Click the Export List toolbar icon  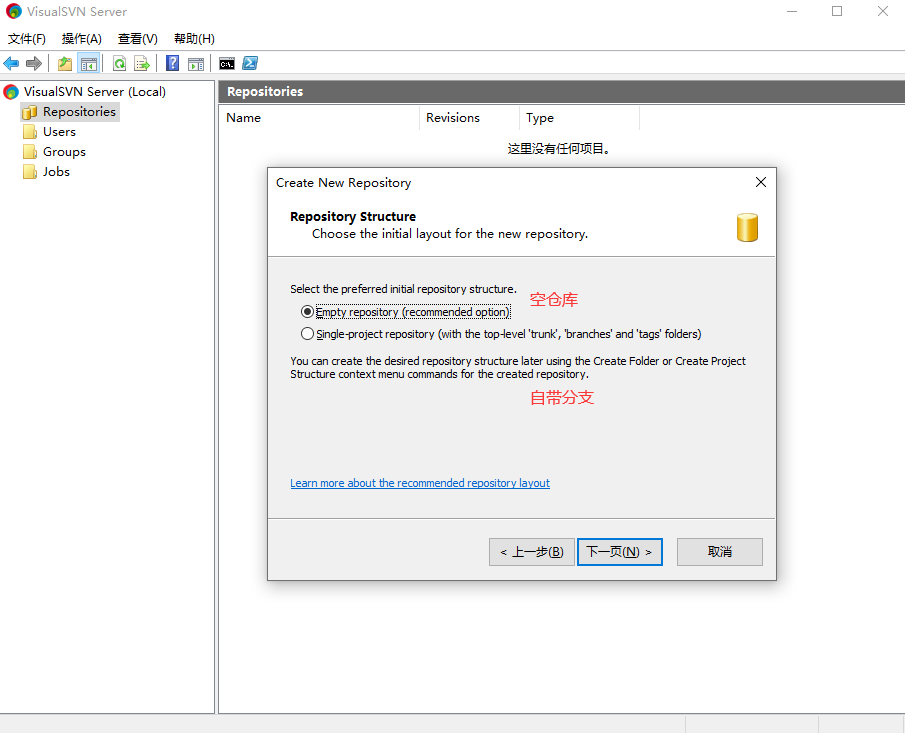(142, 64)
